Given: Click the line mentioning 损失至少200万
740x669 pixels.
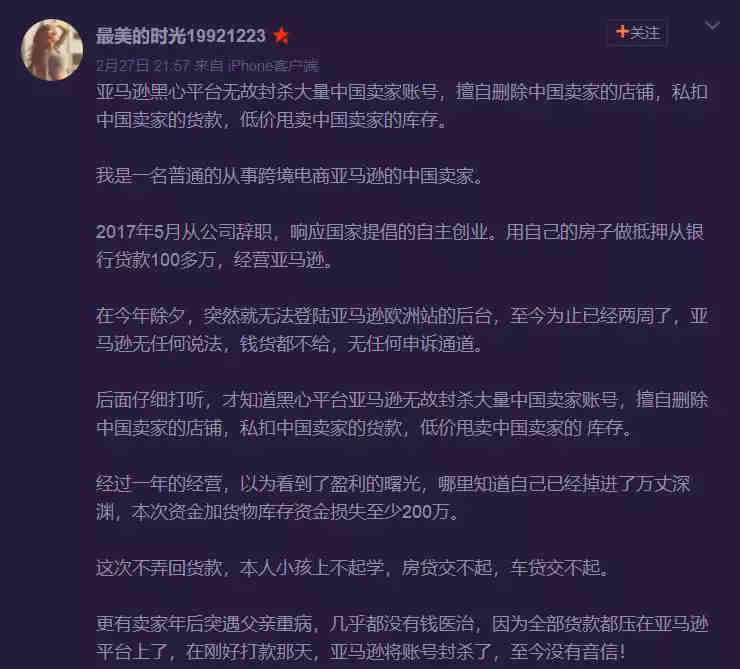Looking at the screenshot, I should (278, 511).
